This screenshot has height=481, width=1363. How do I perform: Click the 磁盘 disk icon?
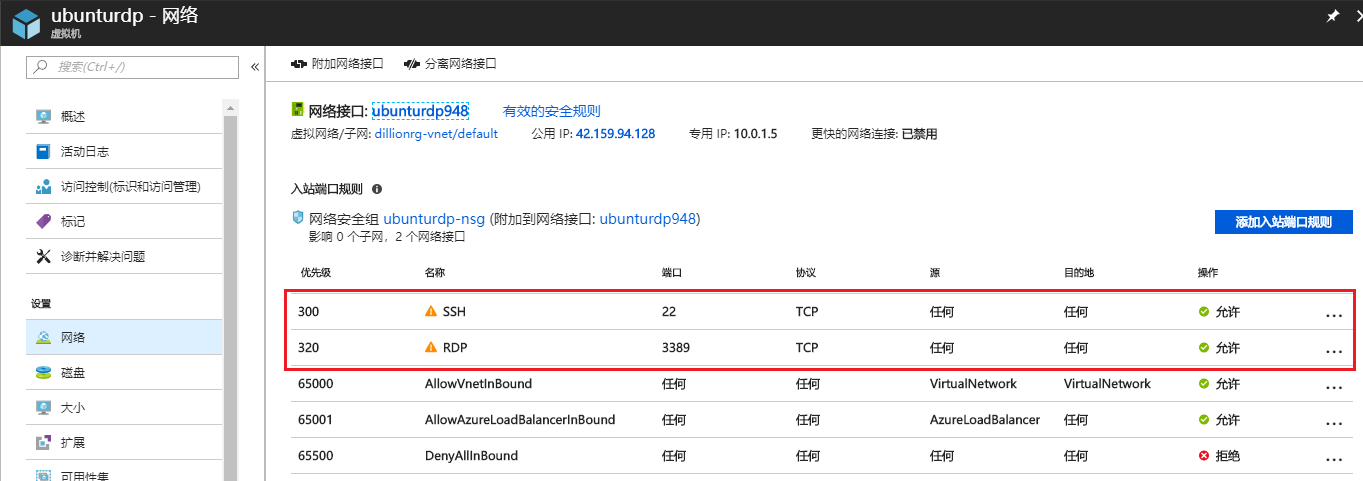tap(43, 373)
